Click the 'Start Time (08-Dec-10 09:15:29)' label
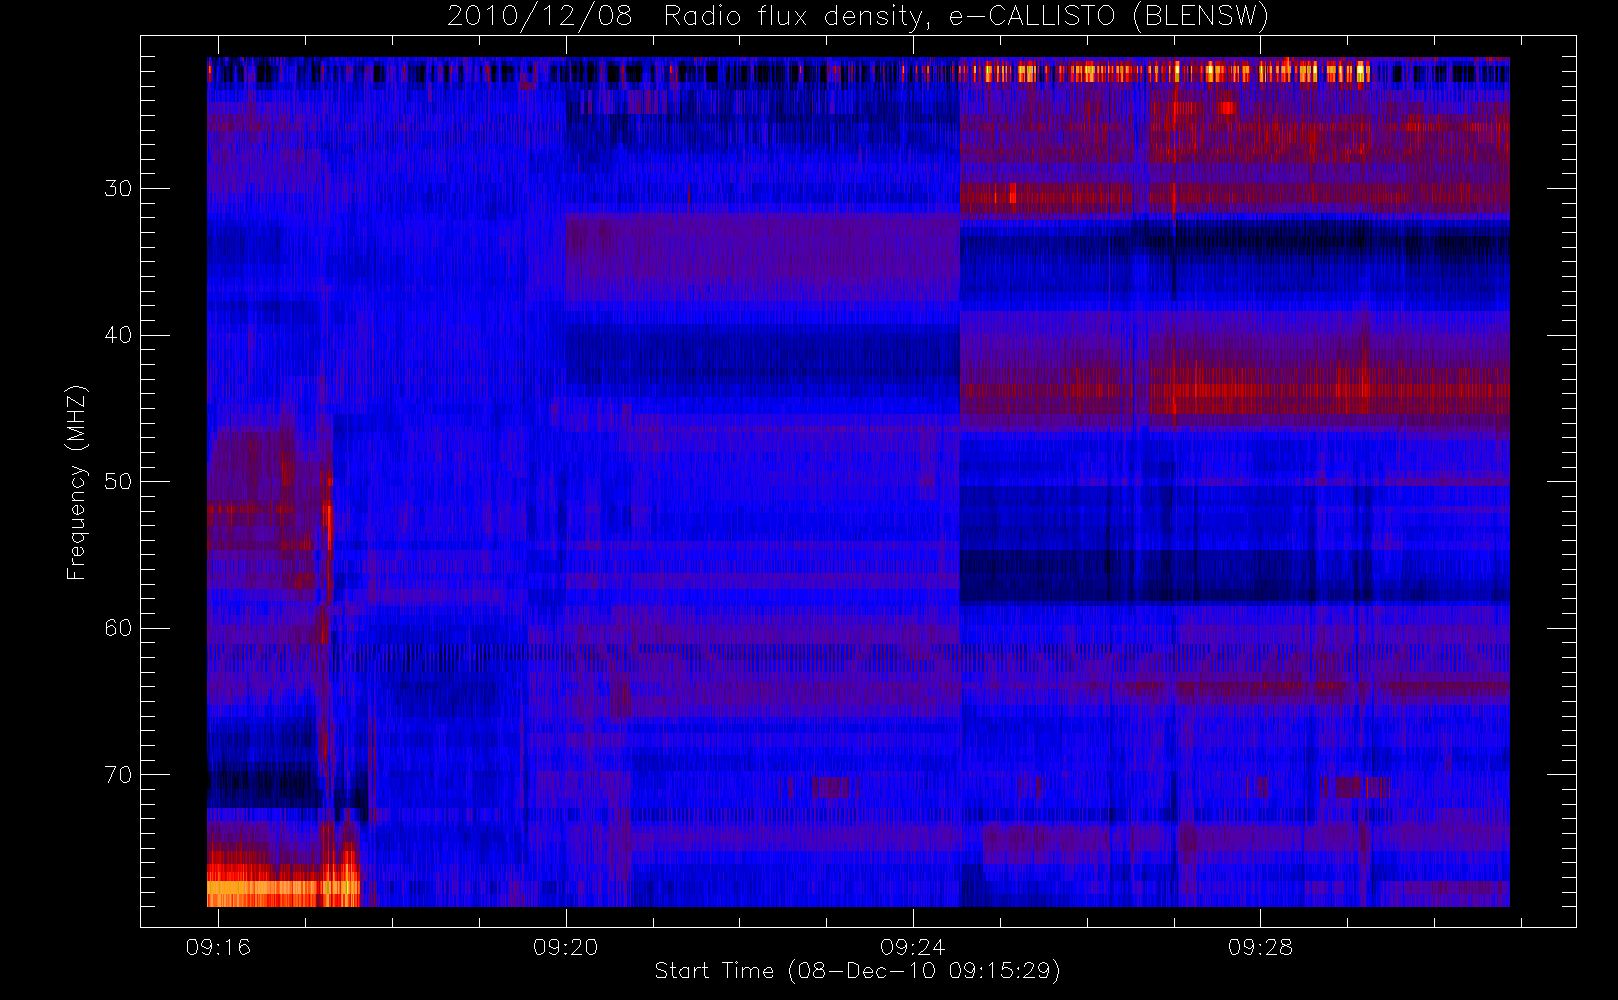The image size is (1618, 1000). (x=857, y=971)
